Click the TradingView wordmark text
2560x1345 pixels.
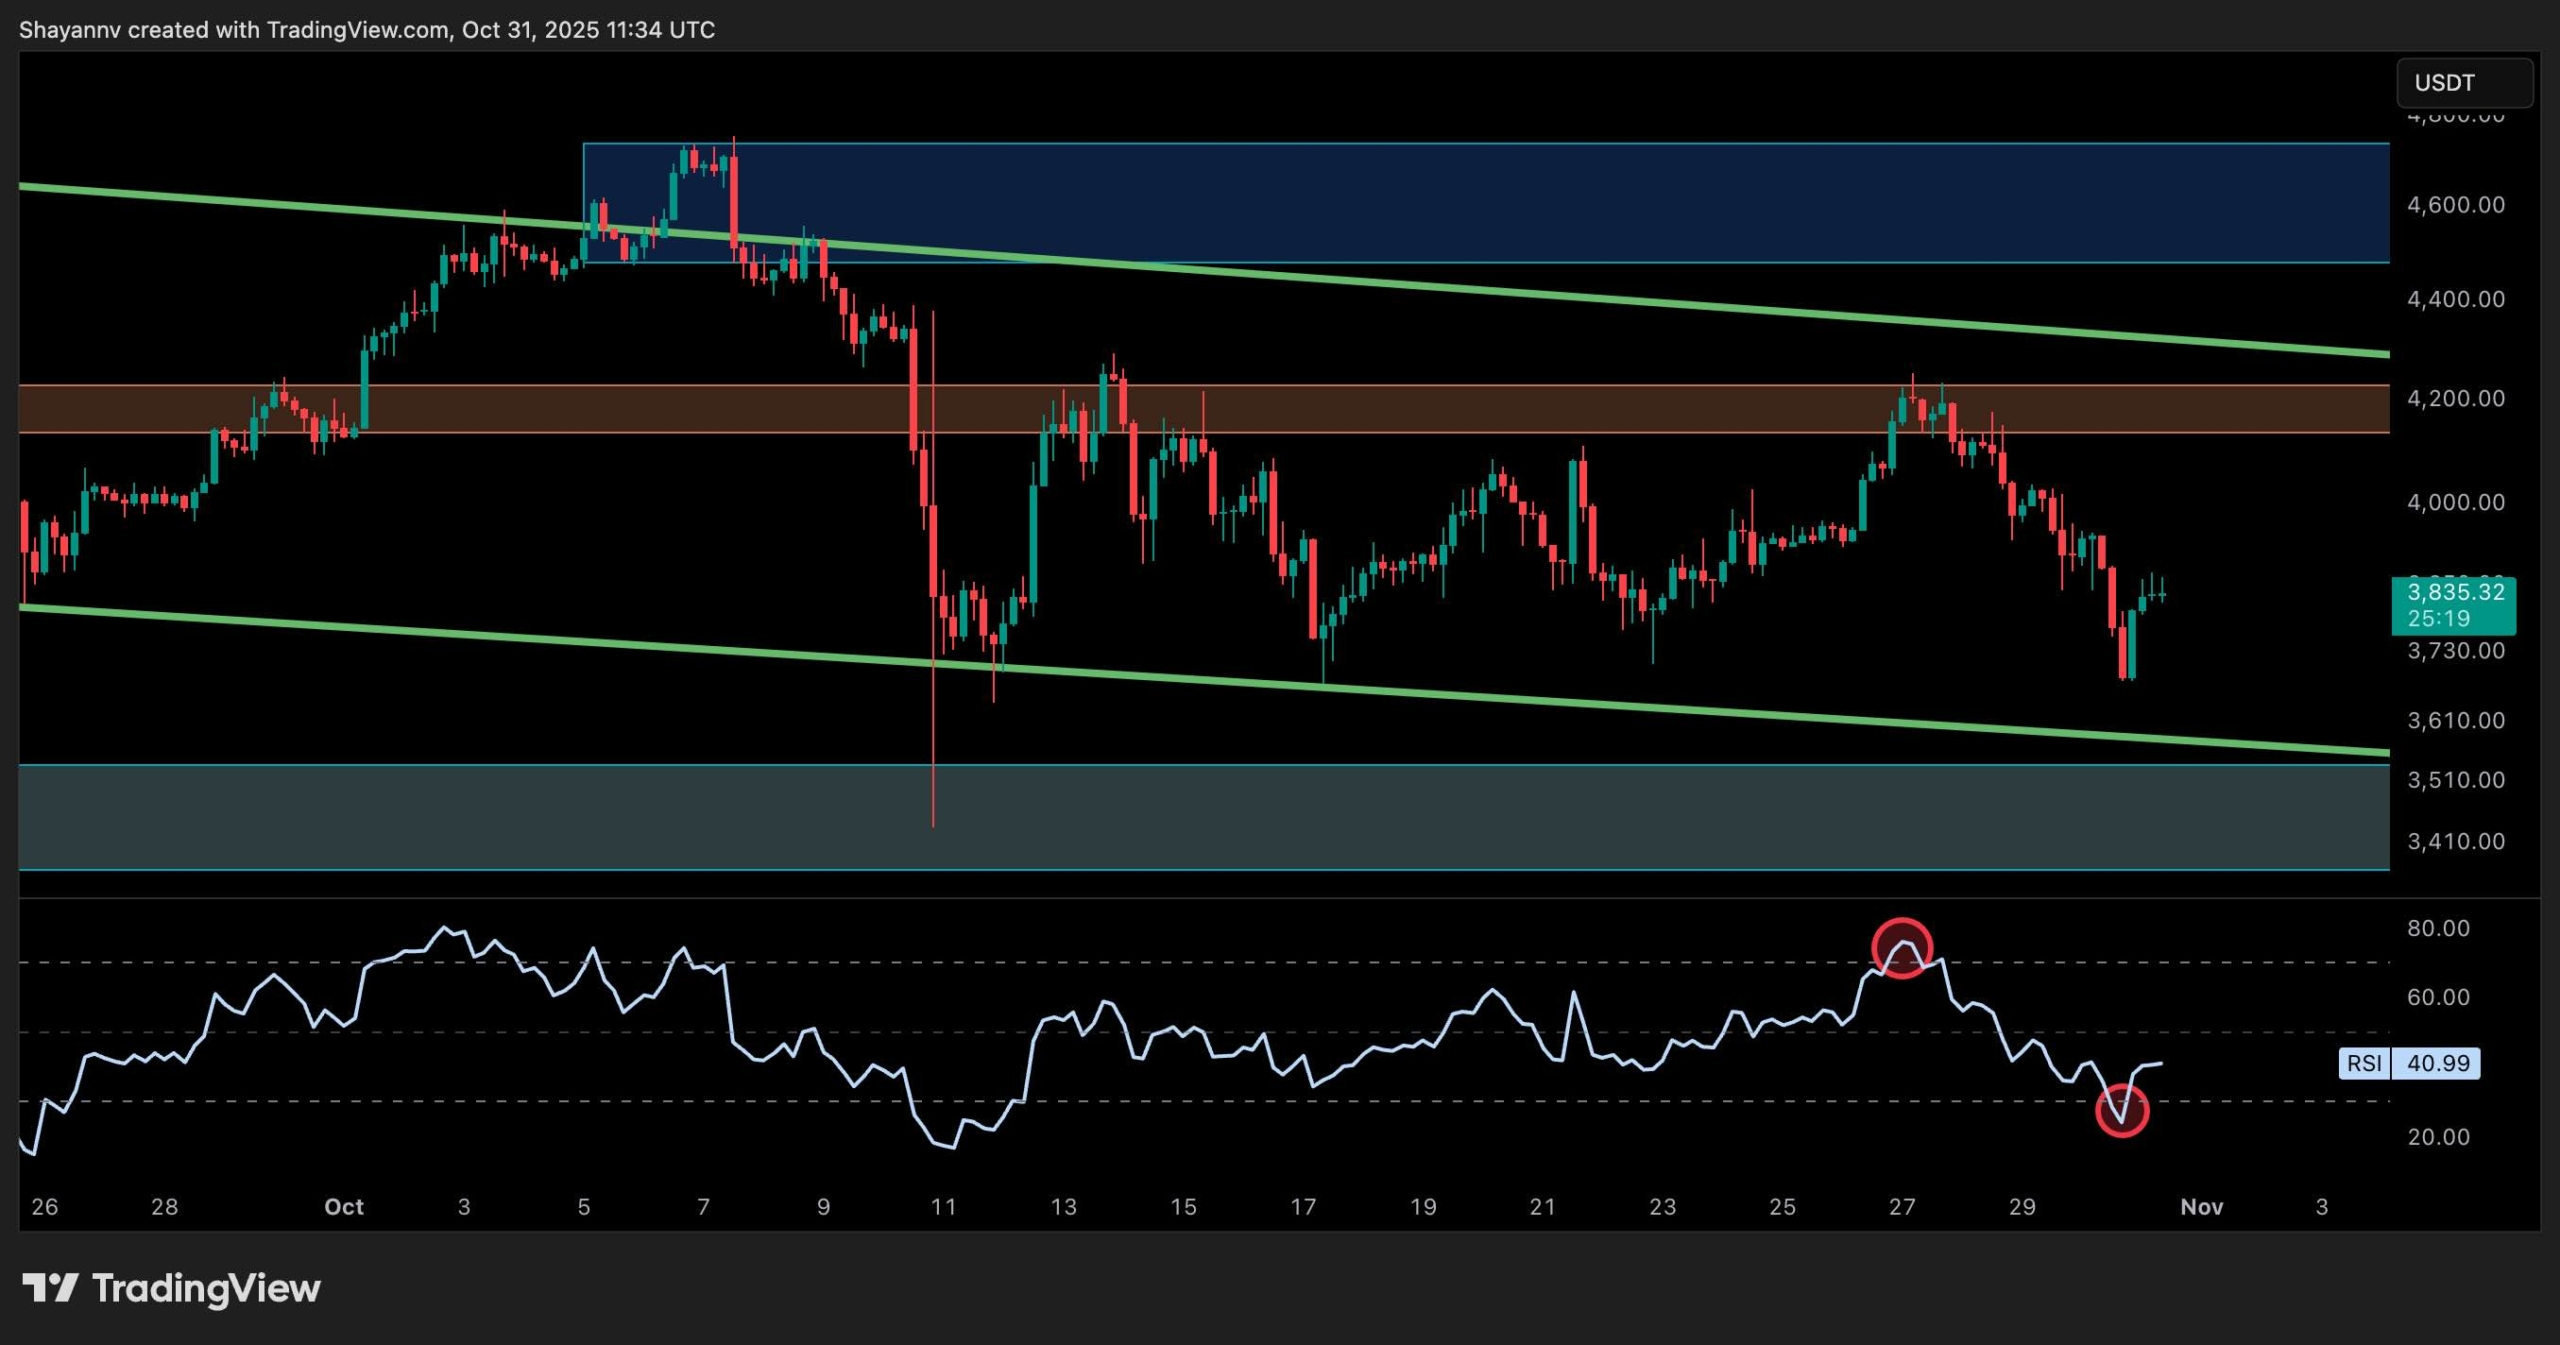coord(206,1288)
